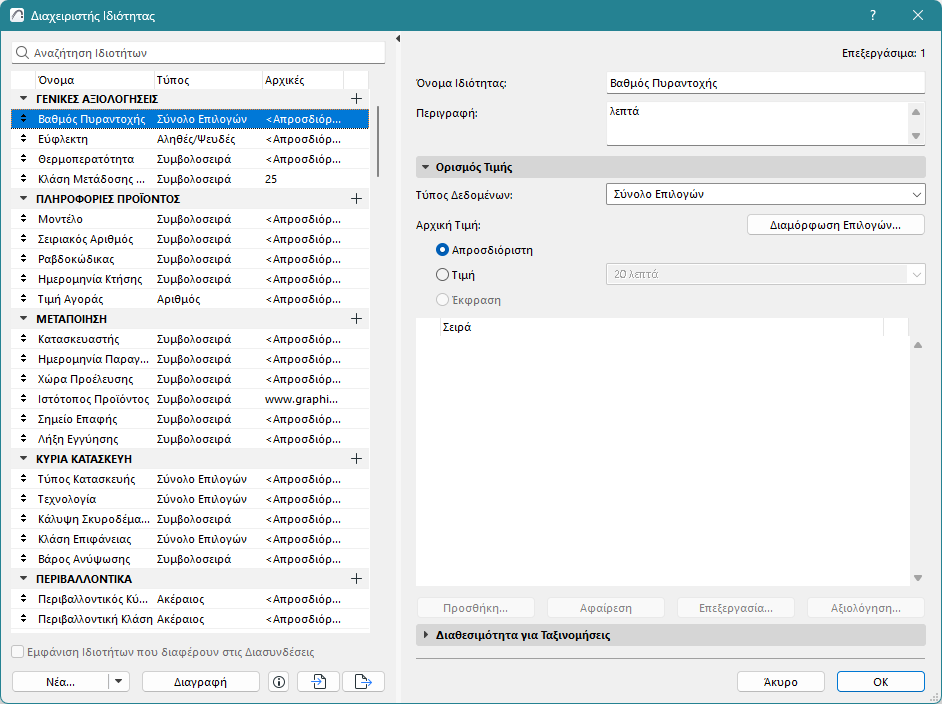Click the Διαγραφή button
Screen dimensions: 942x704
point(201,681)
